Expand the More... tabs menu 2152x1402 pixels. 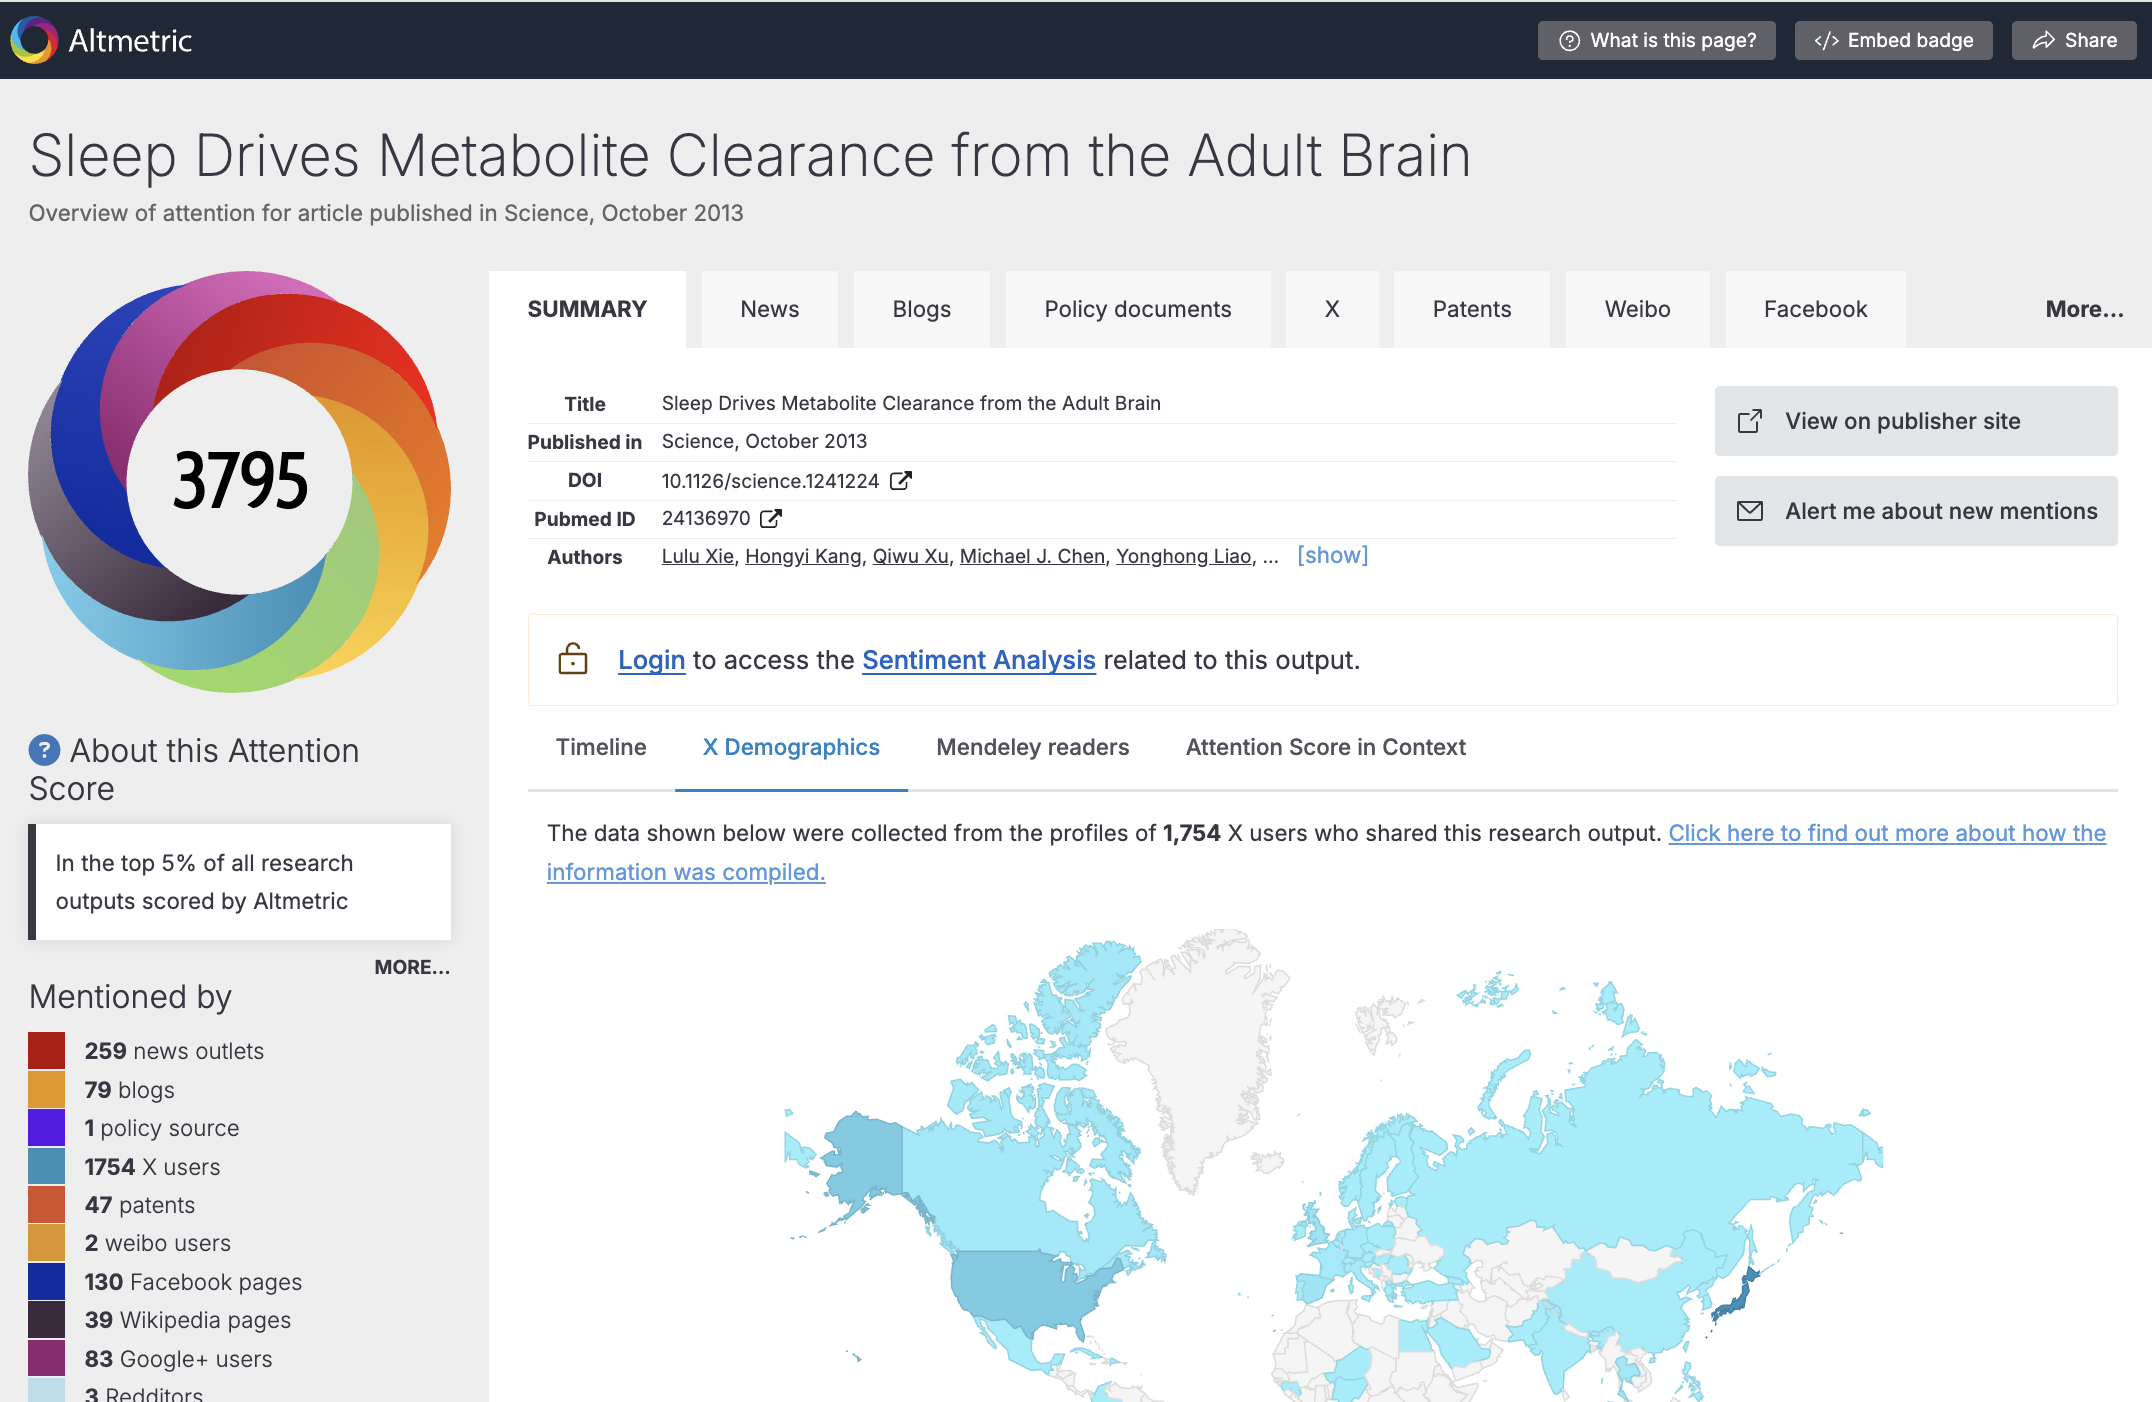tap(2083, 309)
